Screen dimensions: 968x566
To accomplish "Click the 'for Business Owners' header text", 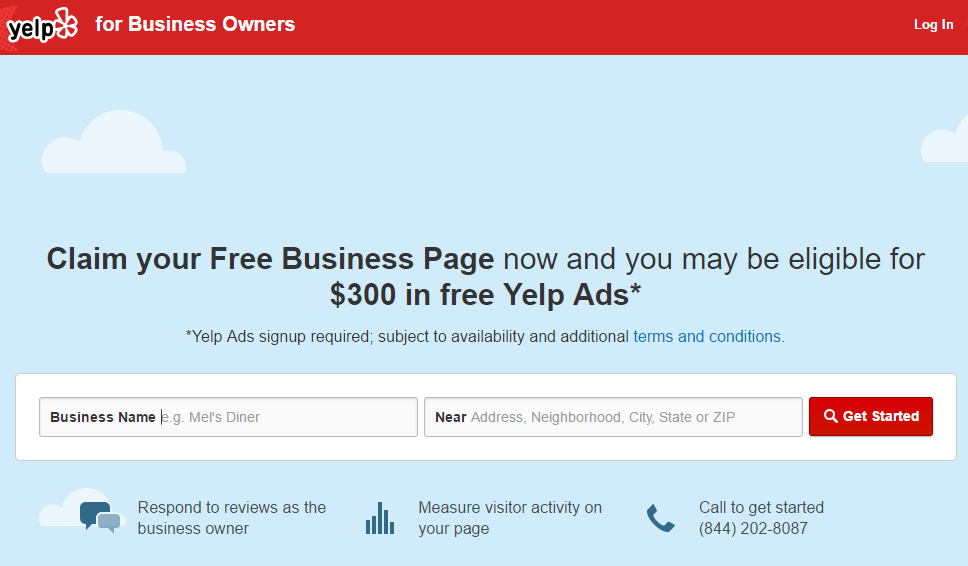I will pos(195,24).
